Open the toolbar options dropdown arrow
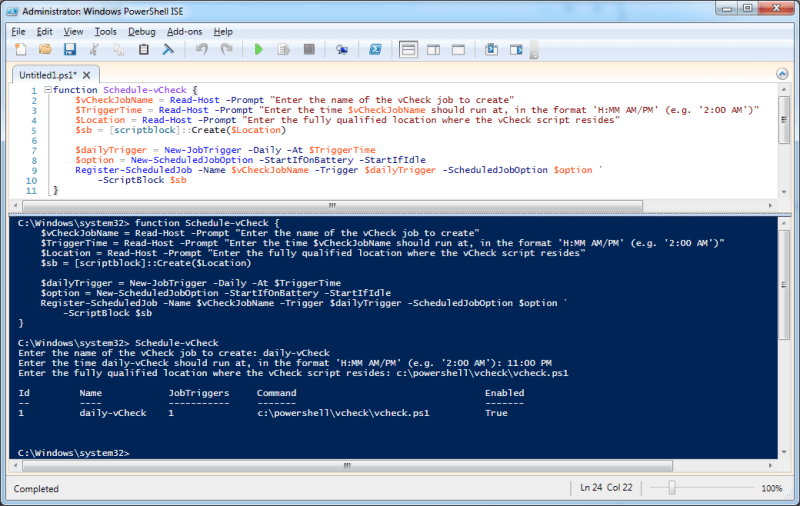Image resolution: width=800 pixels, height=506 pixels. coord(534,52)
